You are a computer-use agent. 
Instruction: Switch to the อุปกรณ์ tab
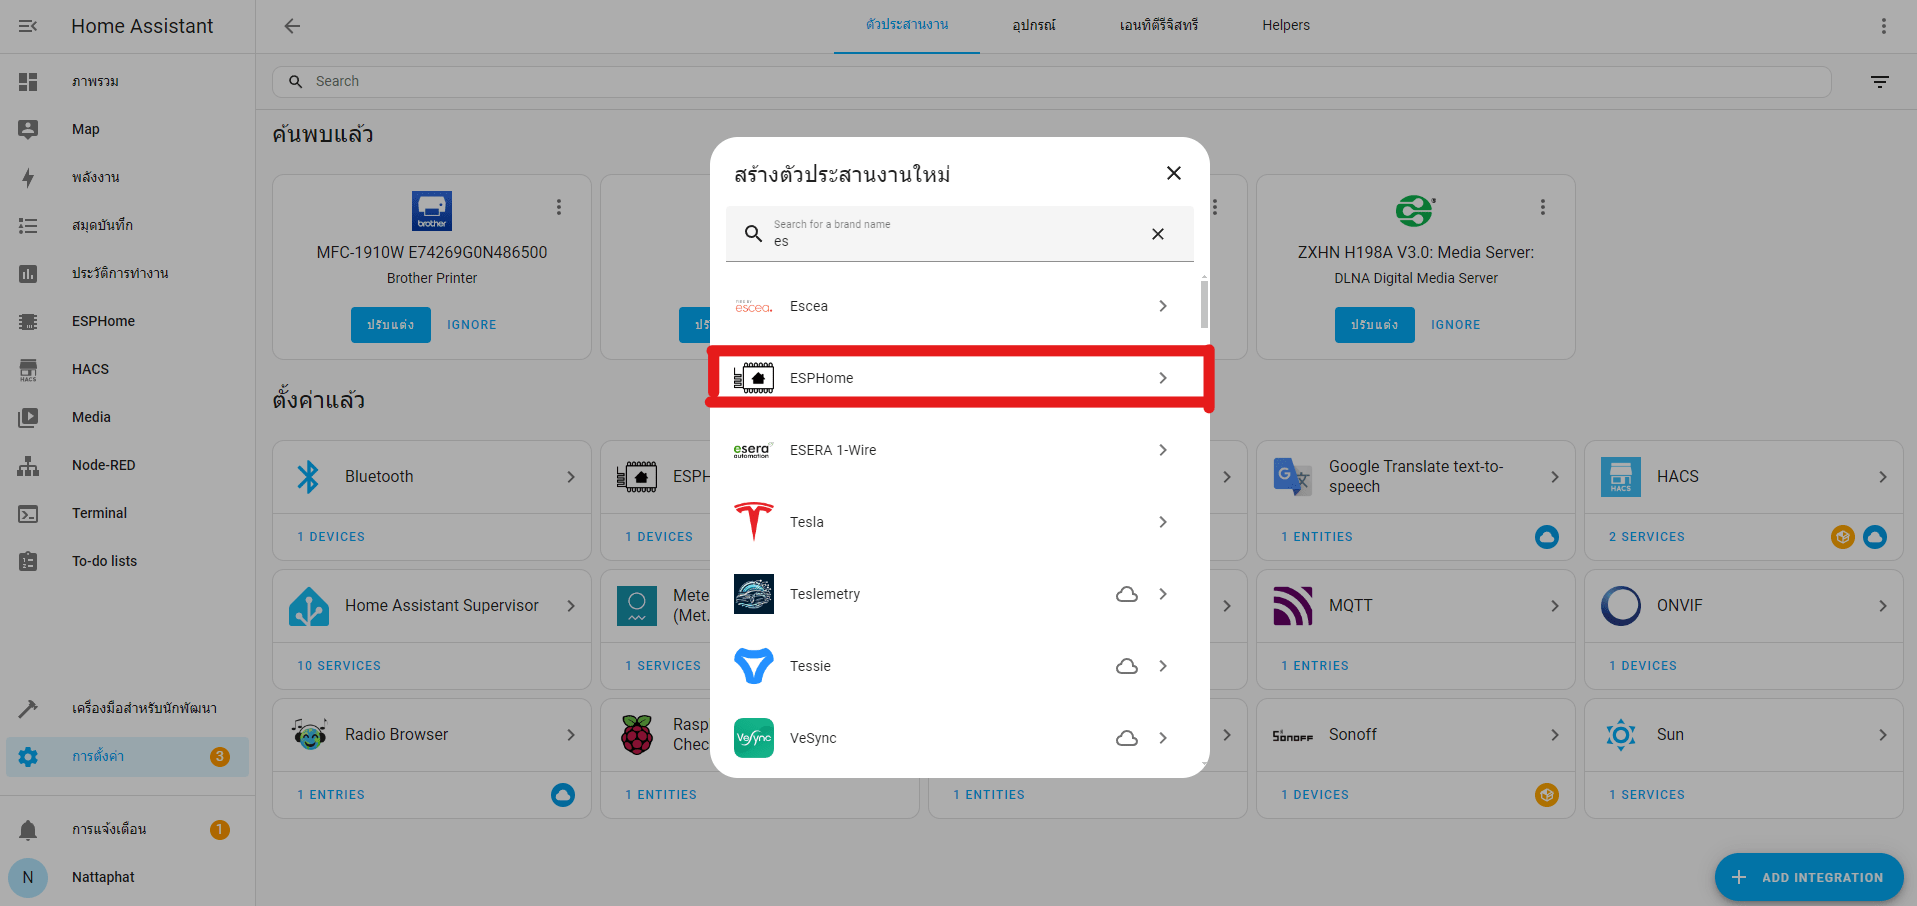tap(1034, 26)
